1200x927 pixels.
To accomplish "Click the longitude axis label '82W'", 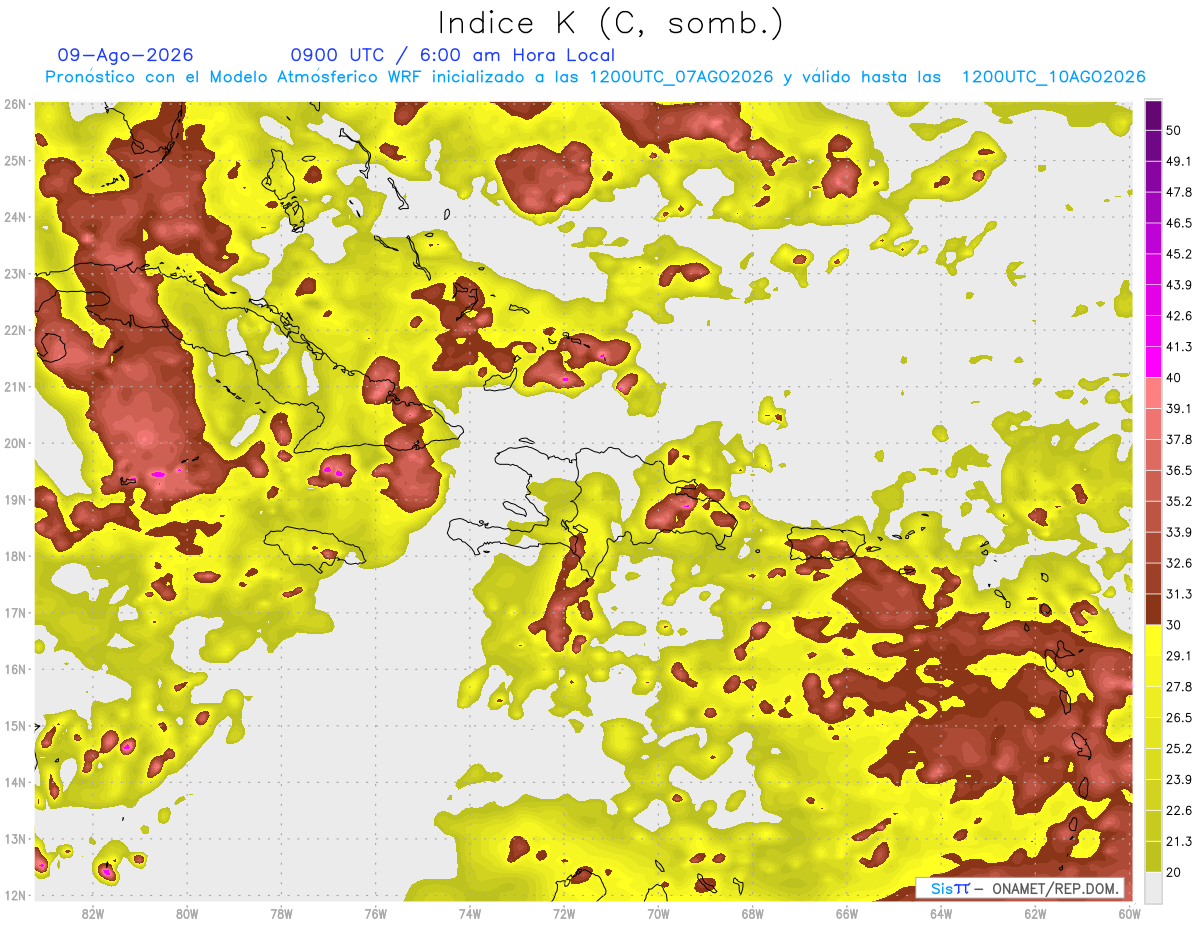I will pyautogui.click(x=93, y=914).
